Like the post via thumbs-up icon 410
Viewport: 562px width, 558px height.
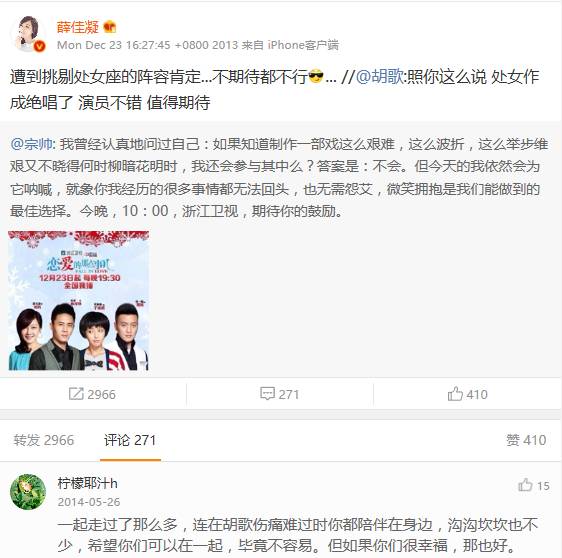(455, 394)
